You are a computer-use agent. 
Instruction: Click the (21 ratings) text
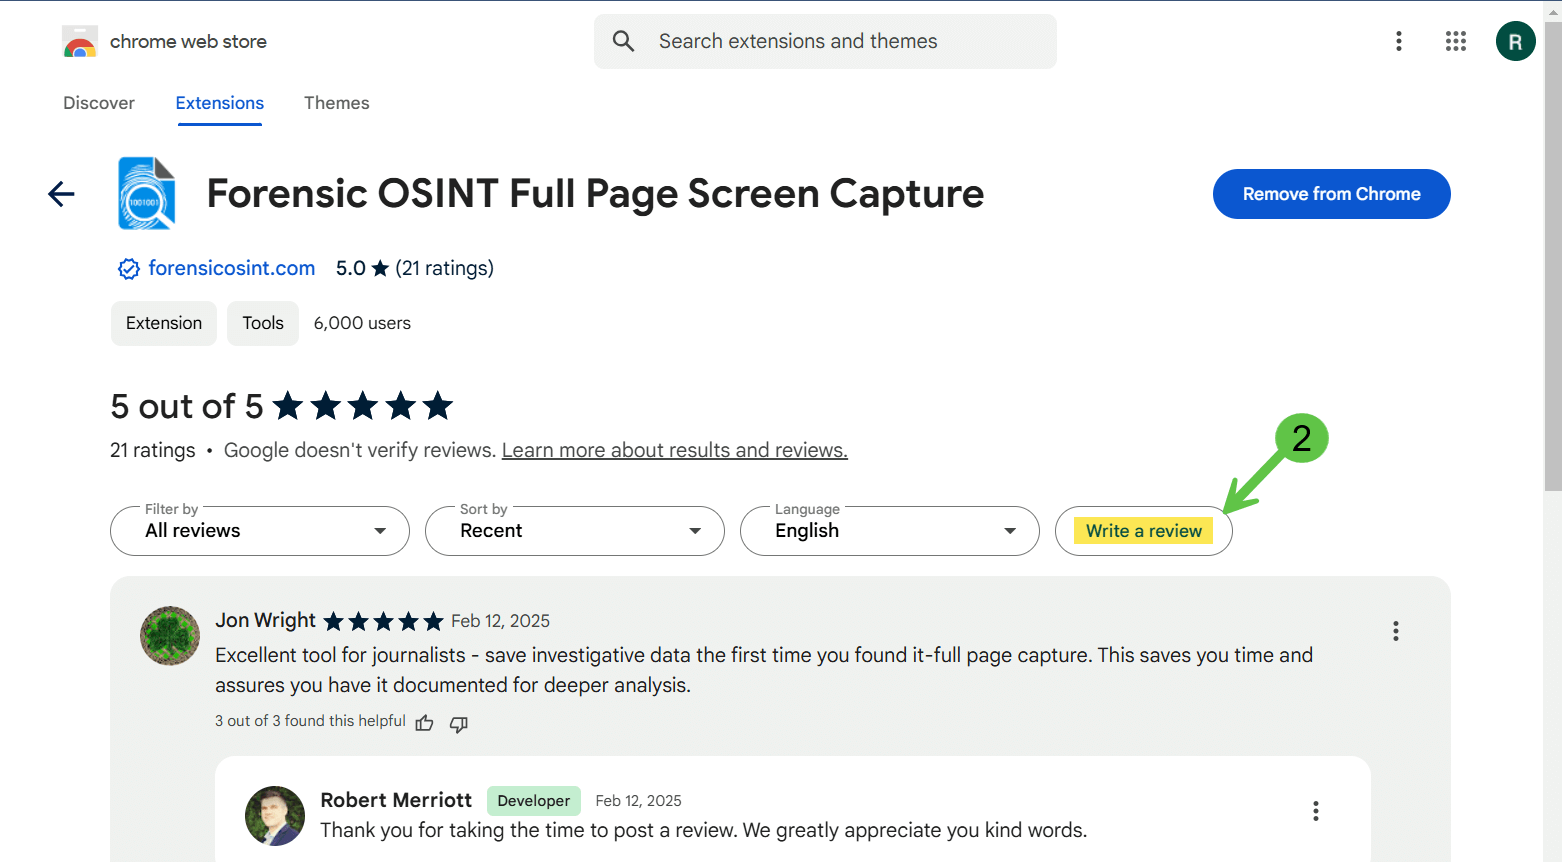pos(445,268)
